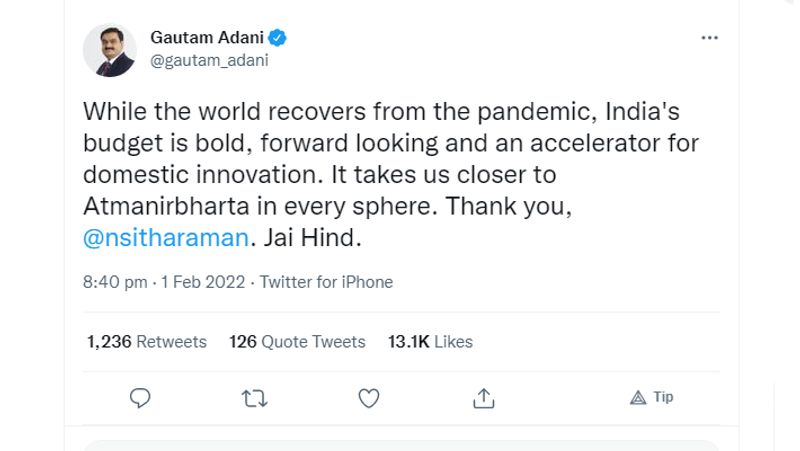Open the @gautam_adani handle
This screenshot has width=800, height=451.
(x=209, y=60)
